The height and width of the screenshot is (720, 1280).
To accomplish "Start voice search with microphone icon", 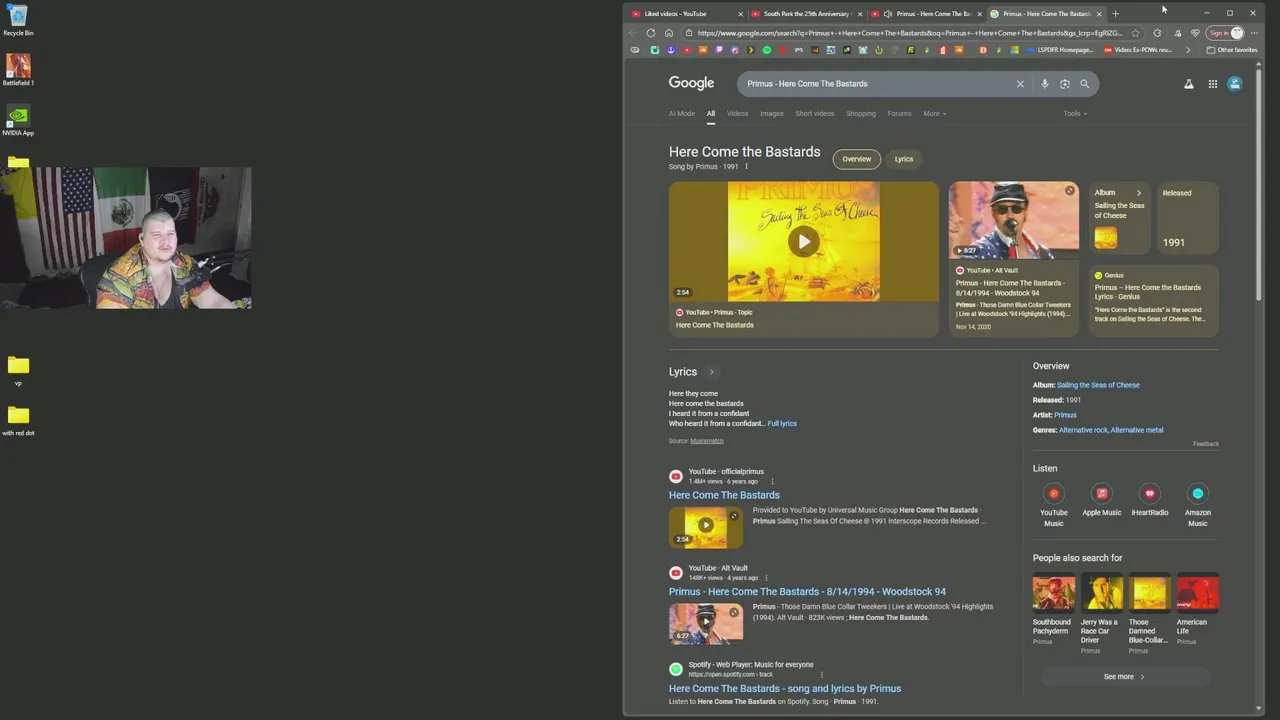I will pyautogui.click(x=1045, y=84).
